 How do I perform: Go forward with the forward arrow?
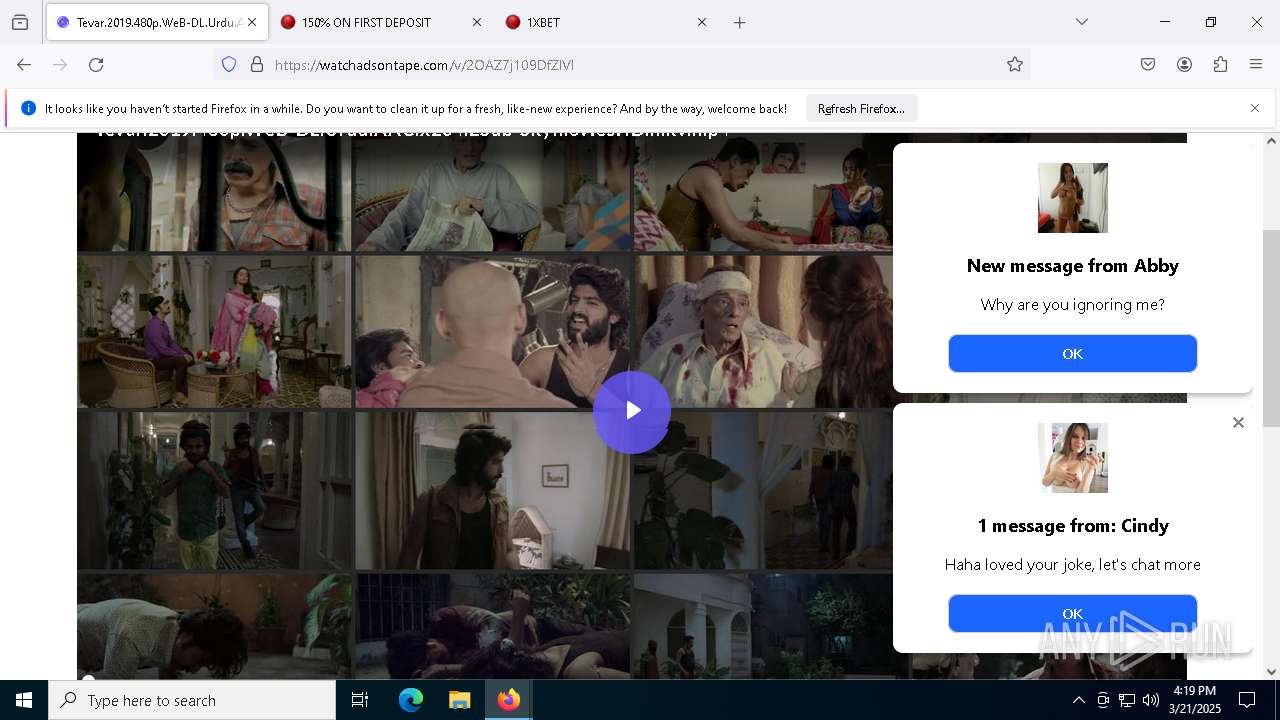tap(60, 64)
